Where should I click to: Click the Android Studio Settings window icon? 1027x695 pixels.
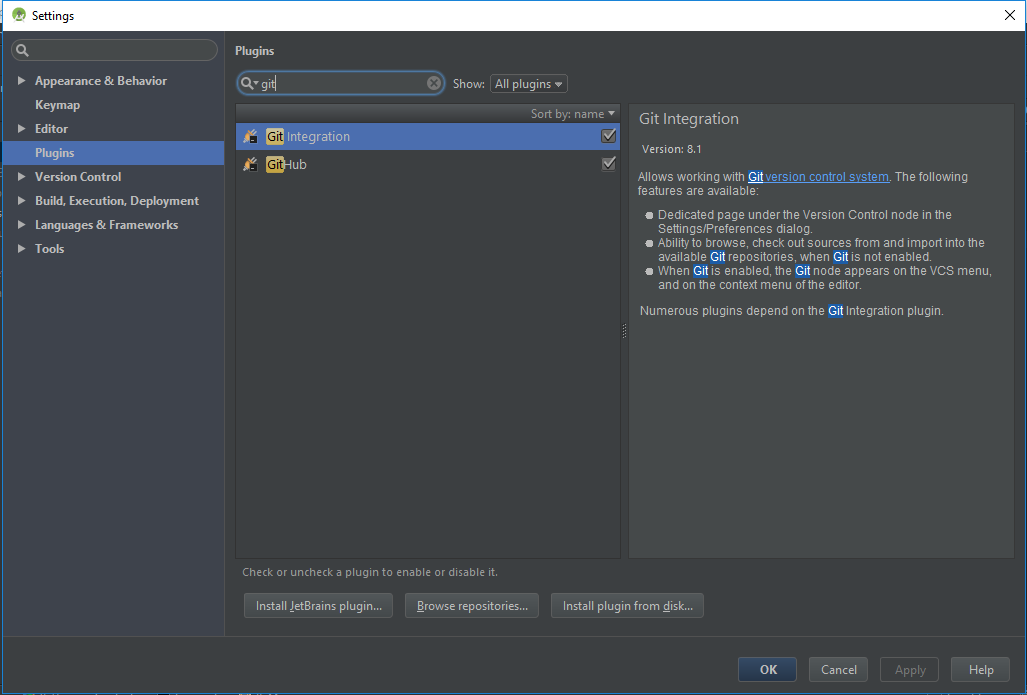pyautogui.click(x=18, y=15)
